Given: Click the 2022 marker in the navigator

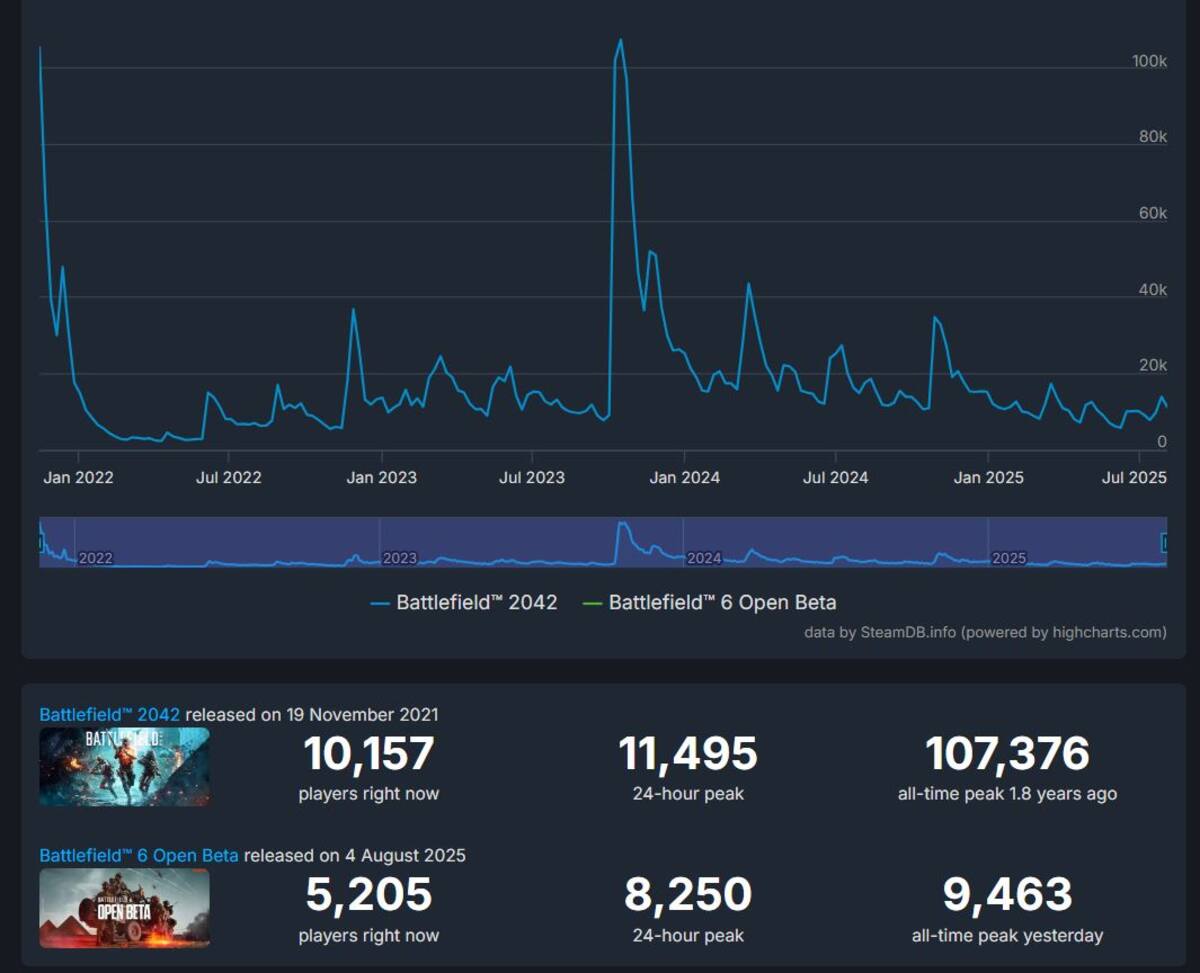Looking at the screenshot, I should coord(95,558).
